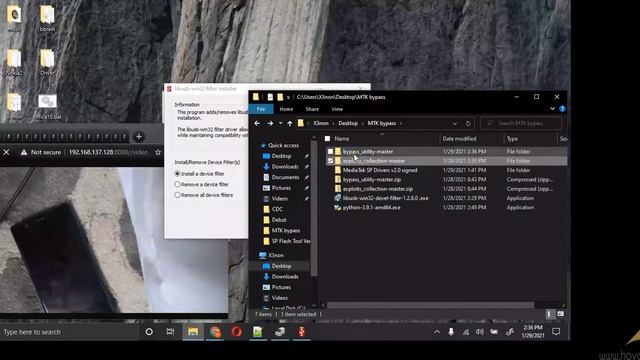640x360 pixels.
Task: Select X3non PC node in navigation pane
Action: pos(276,255)
